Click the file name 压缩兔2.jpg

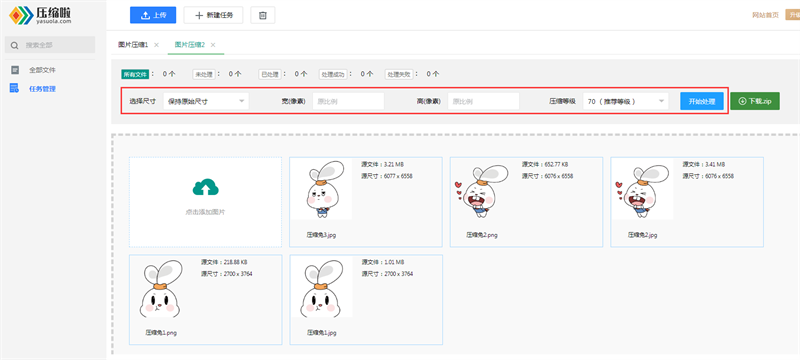click(642, 235)
